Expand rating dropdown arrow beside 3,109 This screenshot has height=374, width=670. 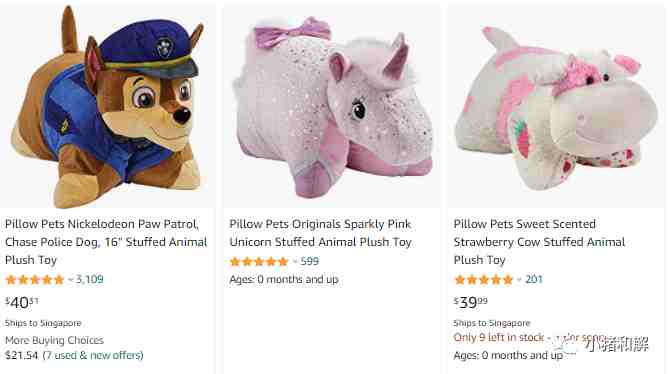pos(71,280)
